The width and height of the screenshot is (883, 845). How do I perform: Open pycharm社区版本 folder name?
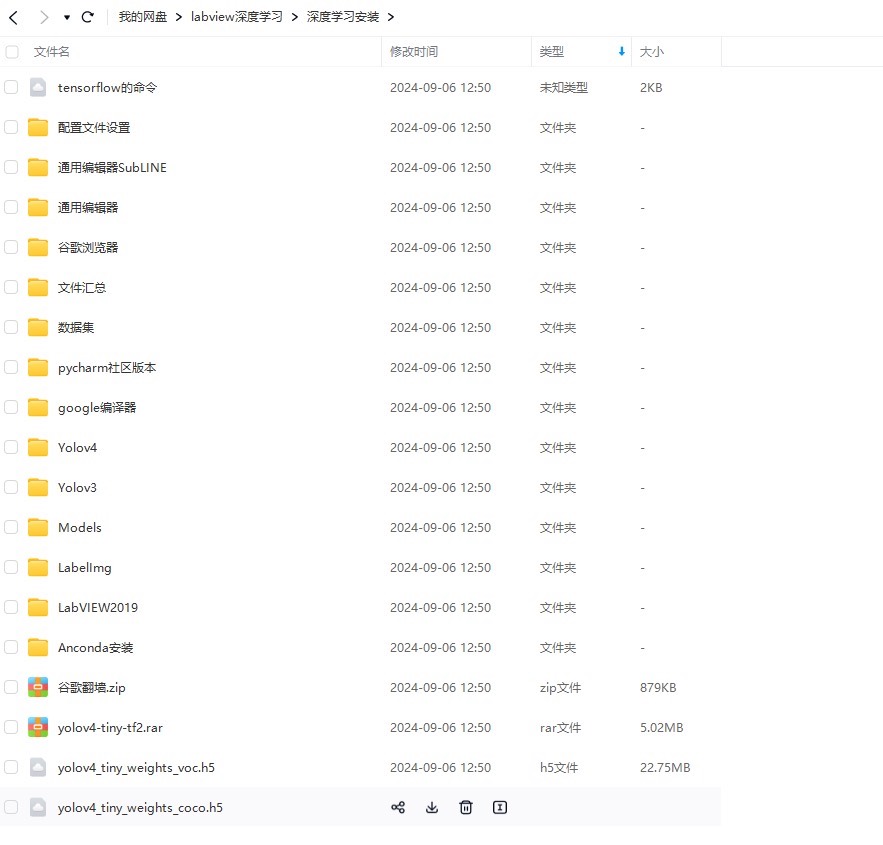click(107, 368)
